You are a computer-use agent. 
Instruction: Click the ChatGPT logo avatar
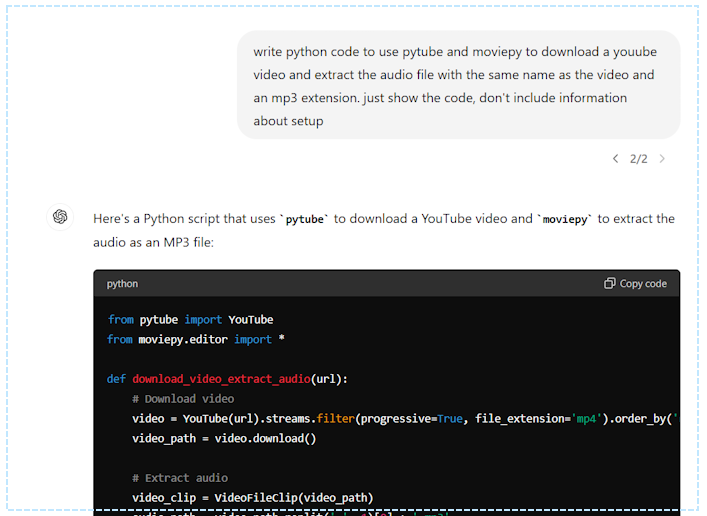pyautogui.click(x=60, y=217)
